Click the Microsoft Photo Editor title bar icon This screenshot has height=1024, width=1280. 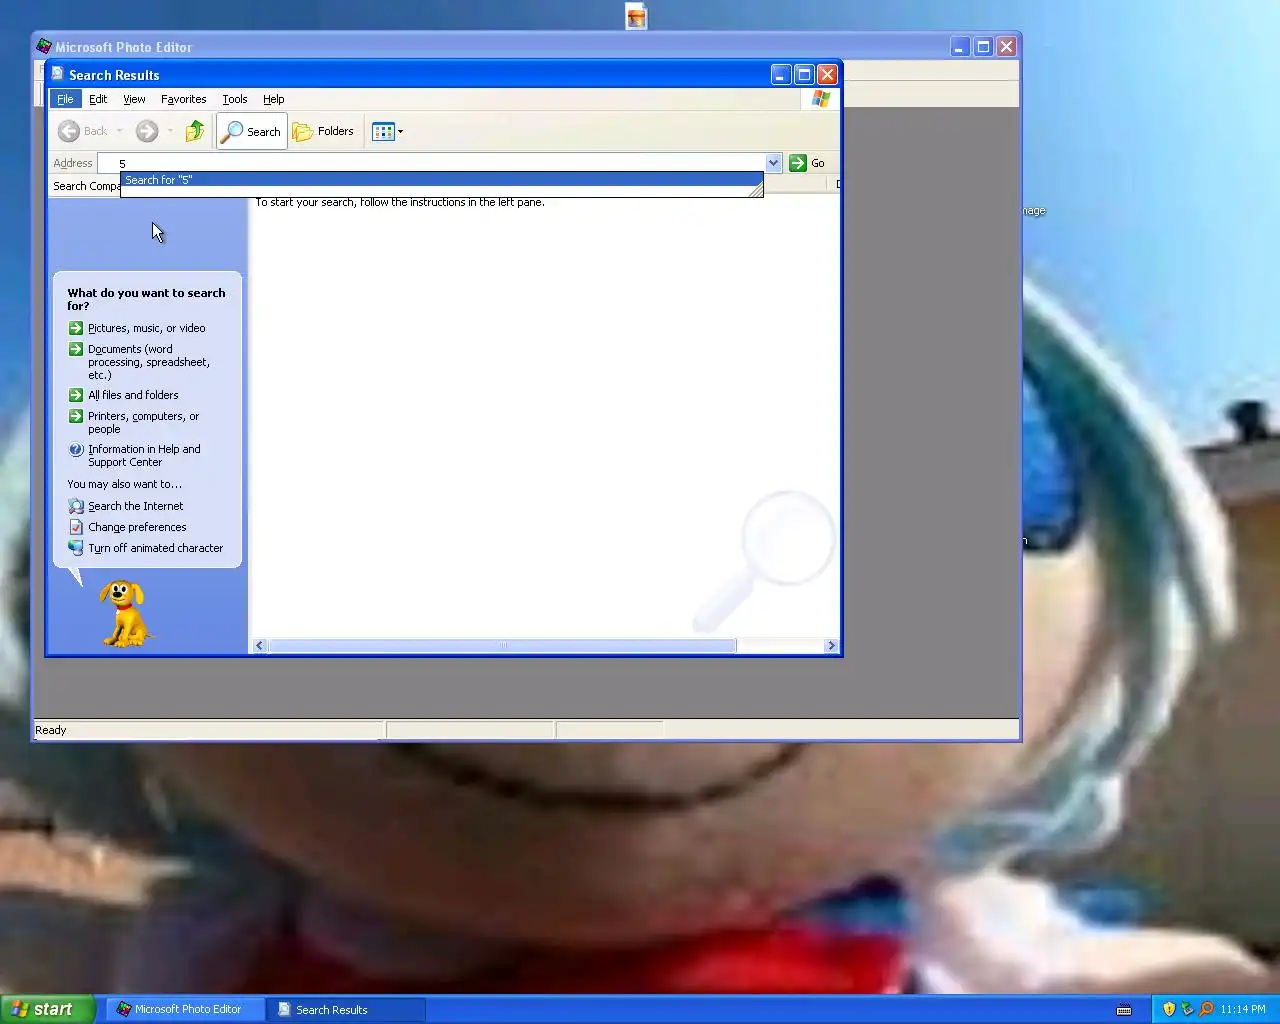(43, 46)
